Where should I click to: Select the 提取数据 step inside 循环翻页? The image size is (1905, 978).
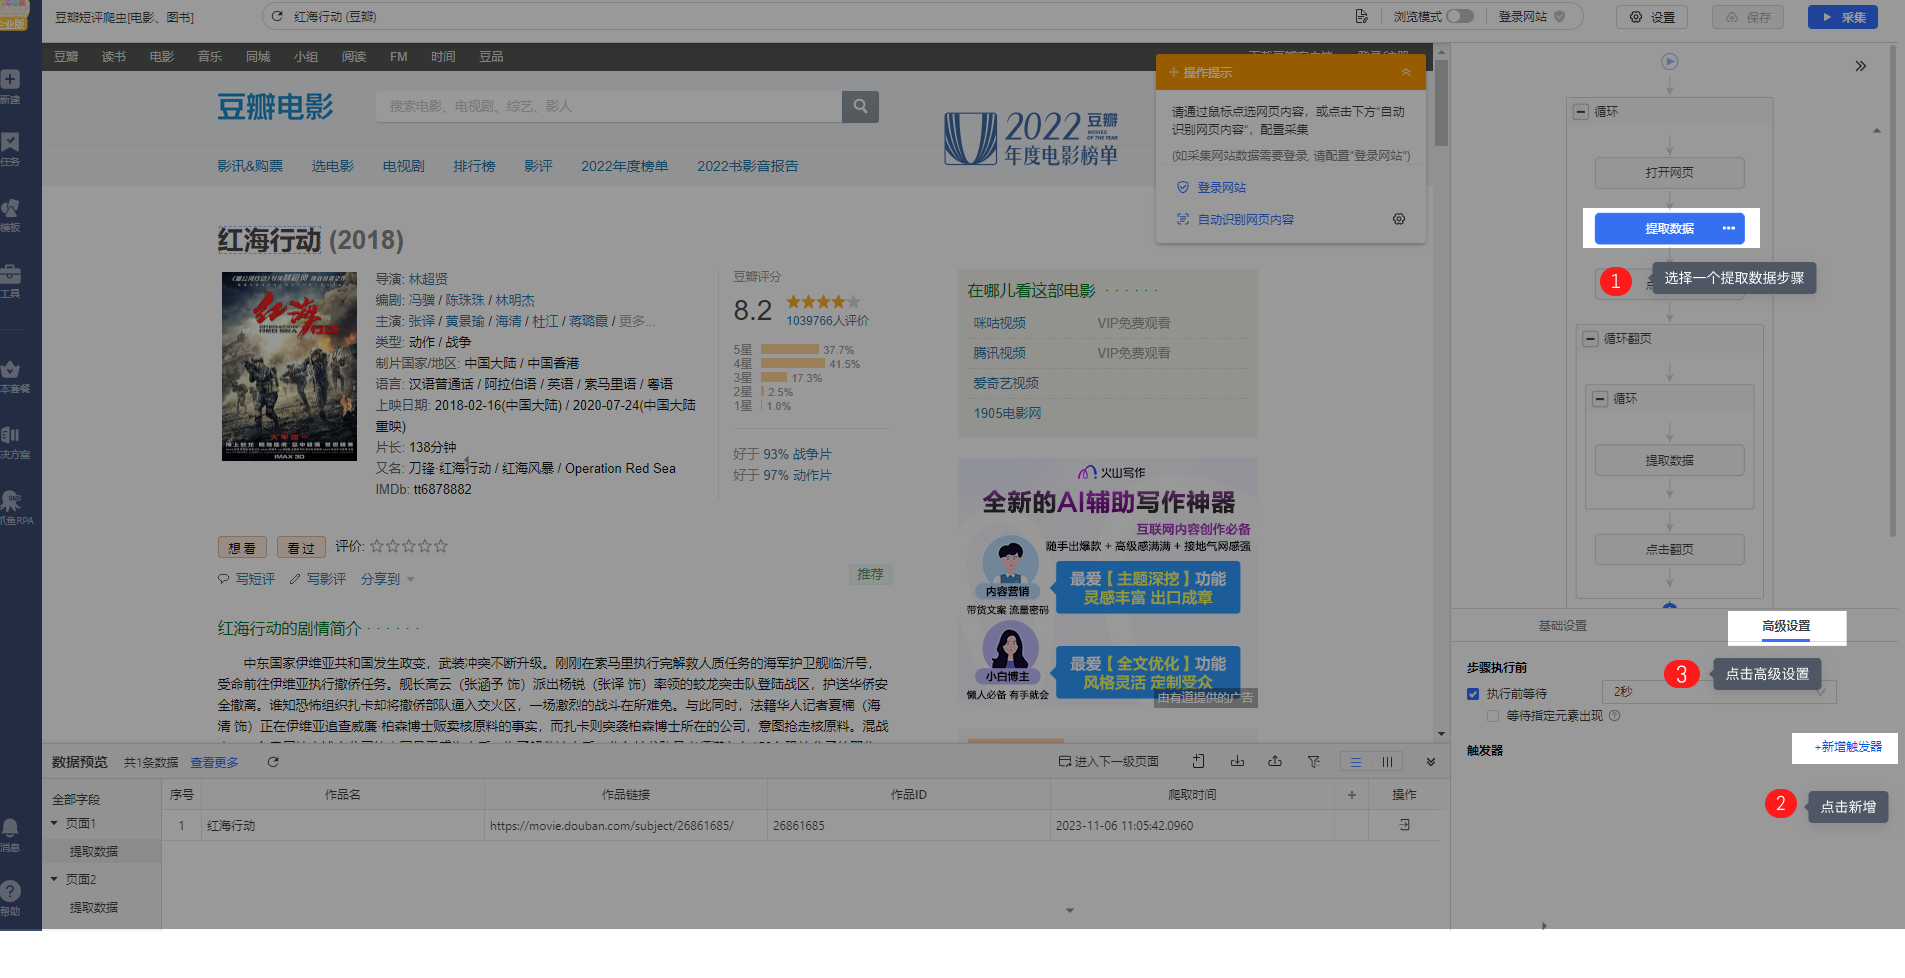1669,461
